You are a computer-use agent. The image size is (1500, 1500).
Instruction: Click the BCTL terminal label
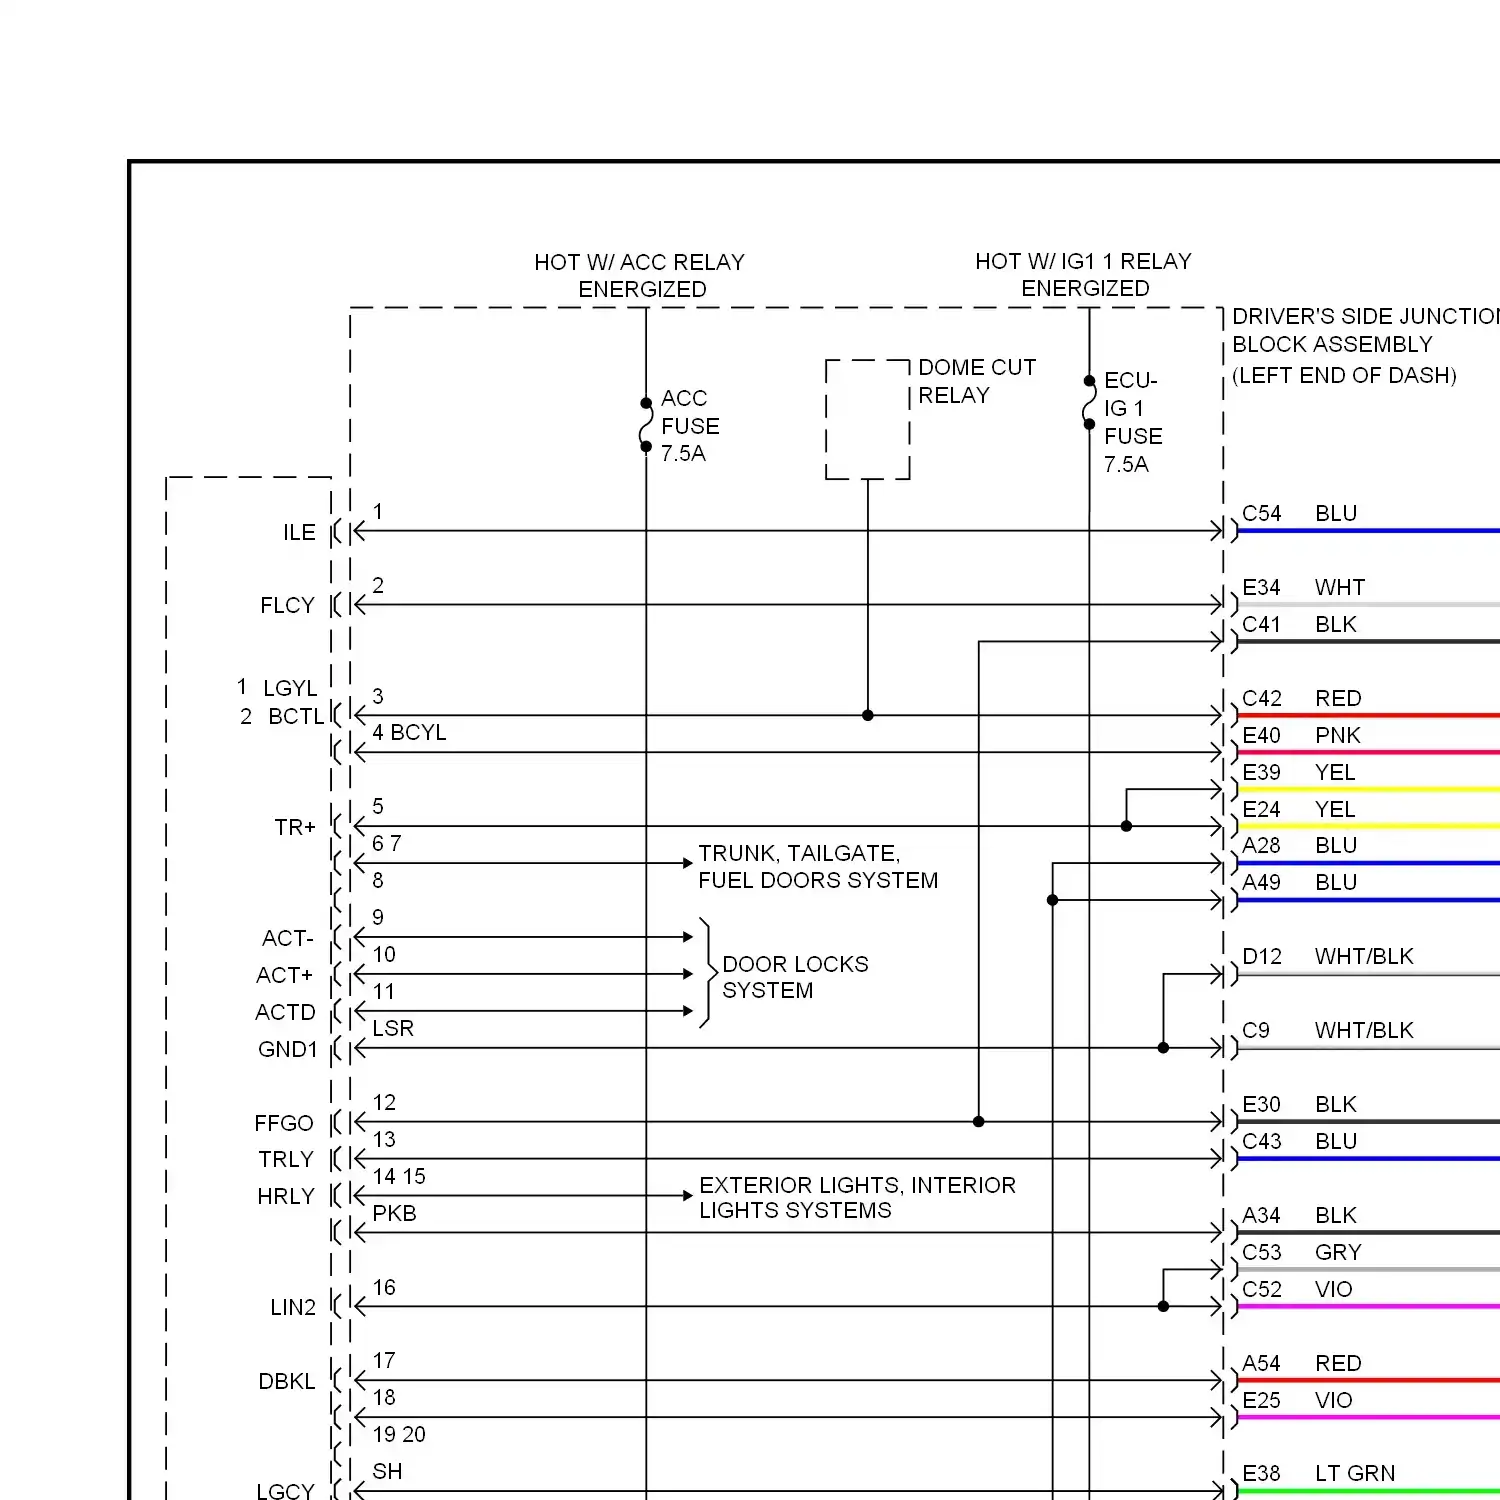point(296,716)
